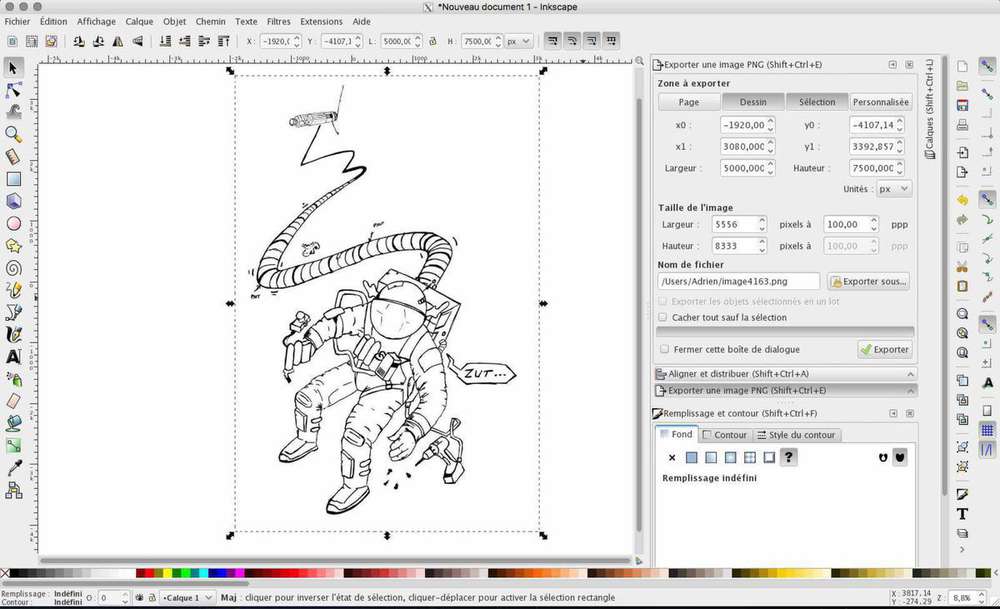Activate the Spray objects tool

pos(13,379)
